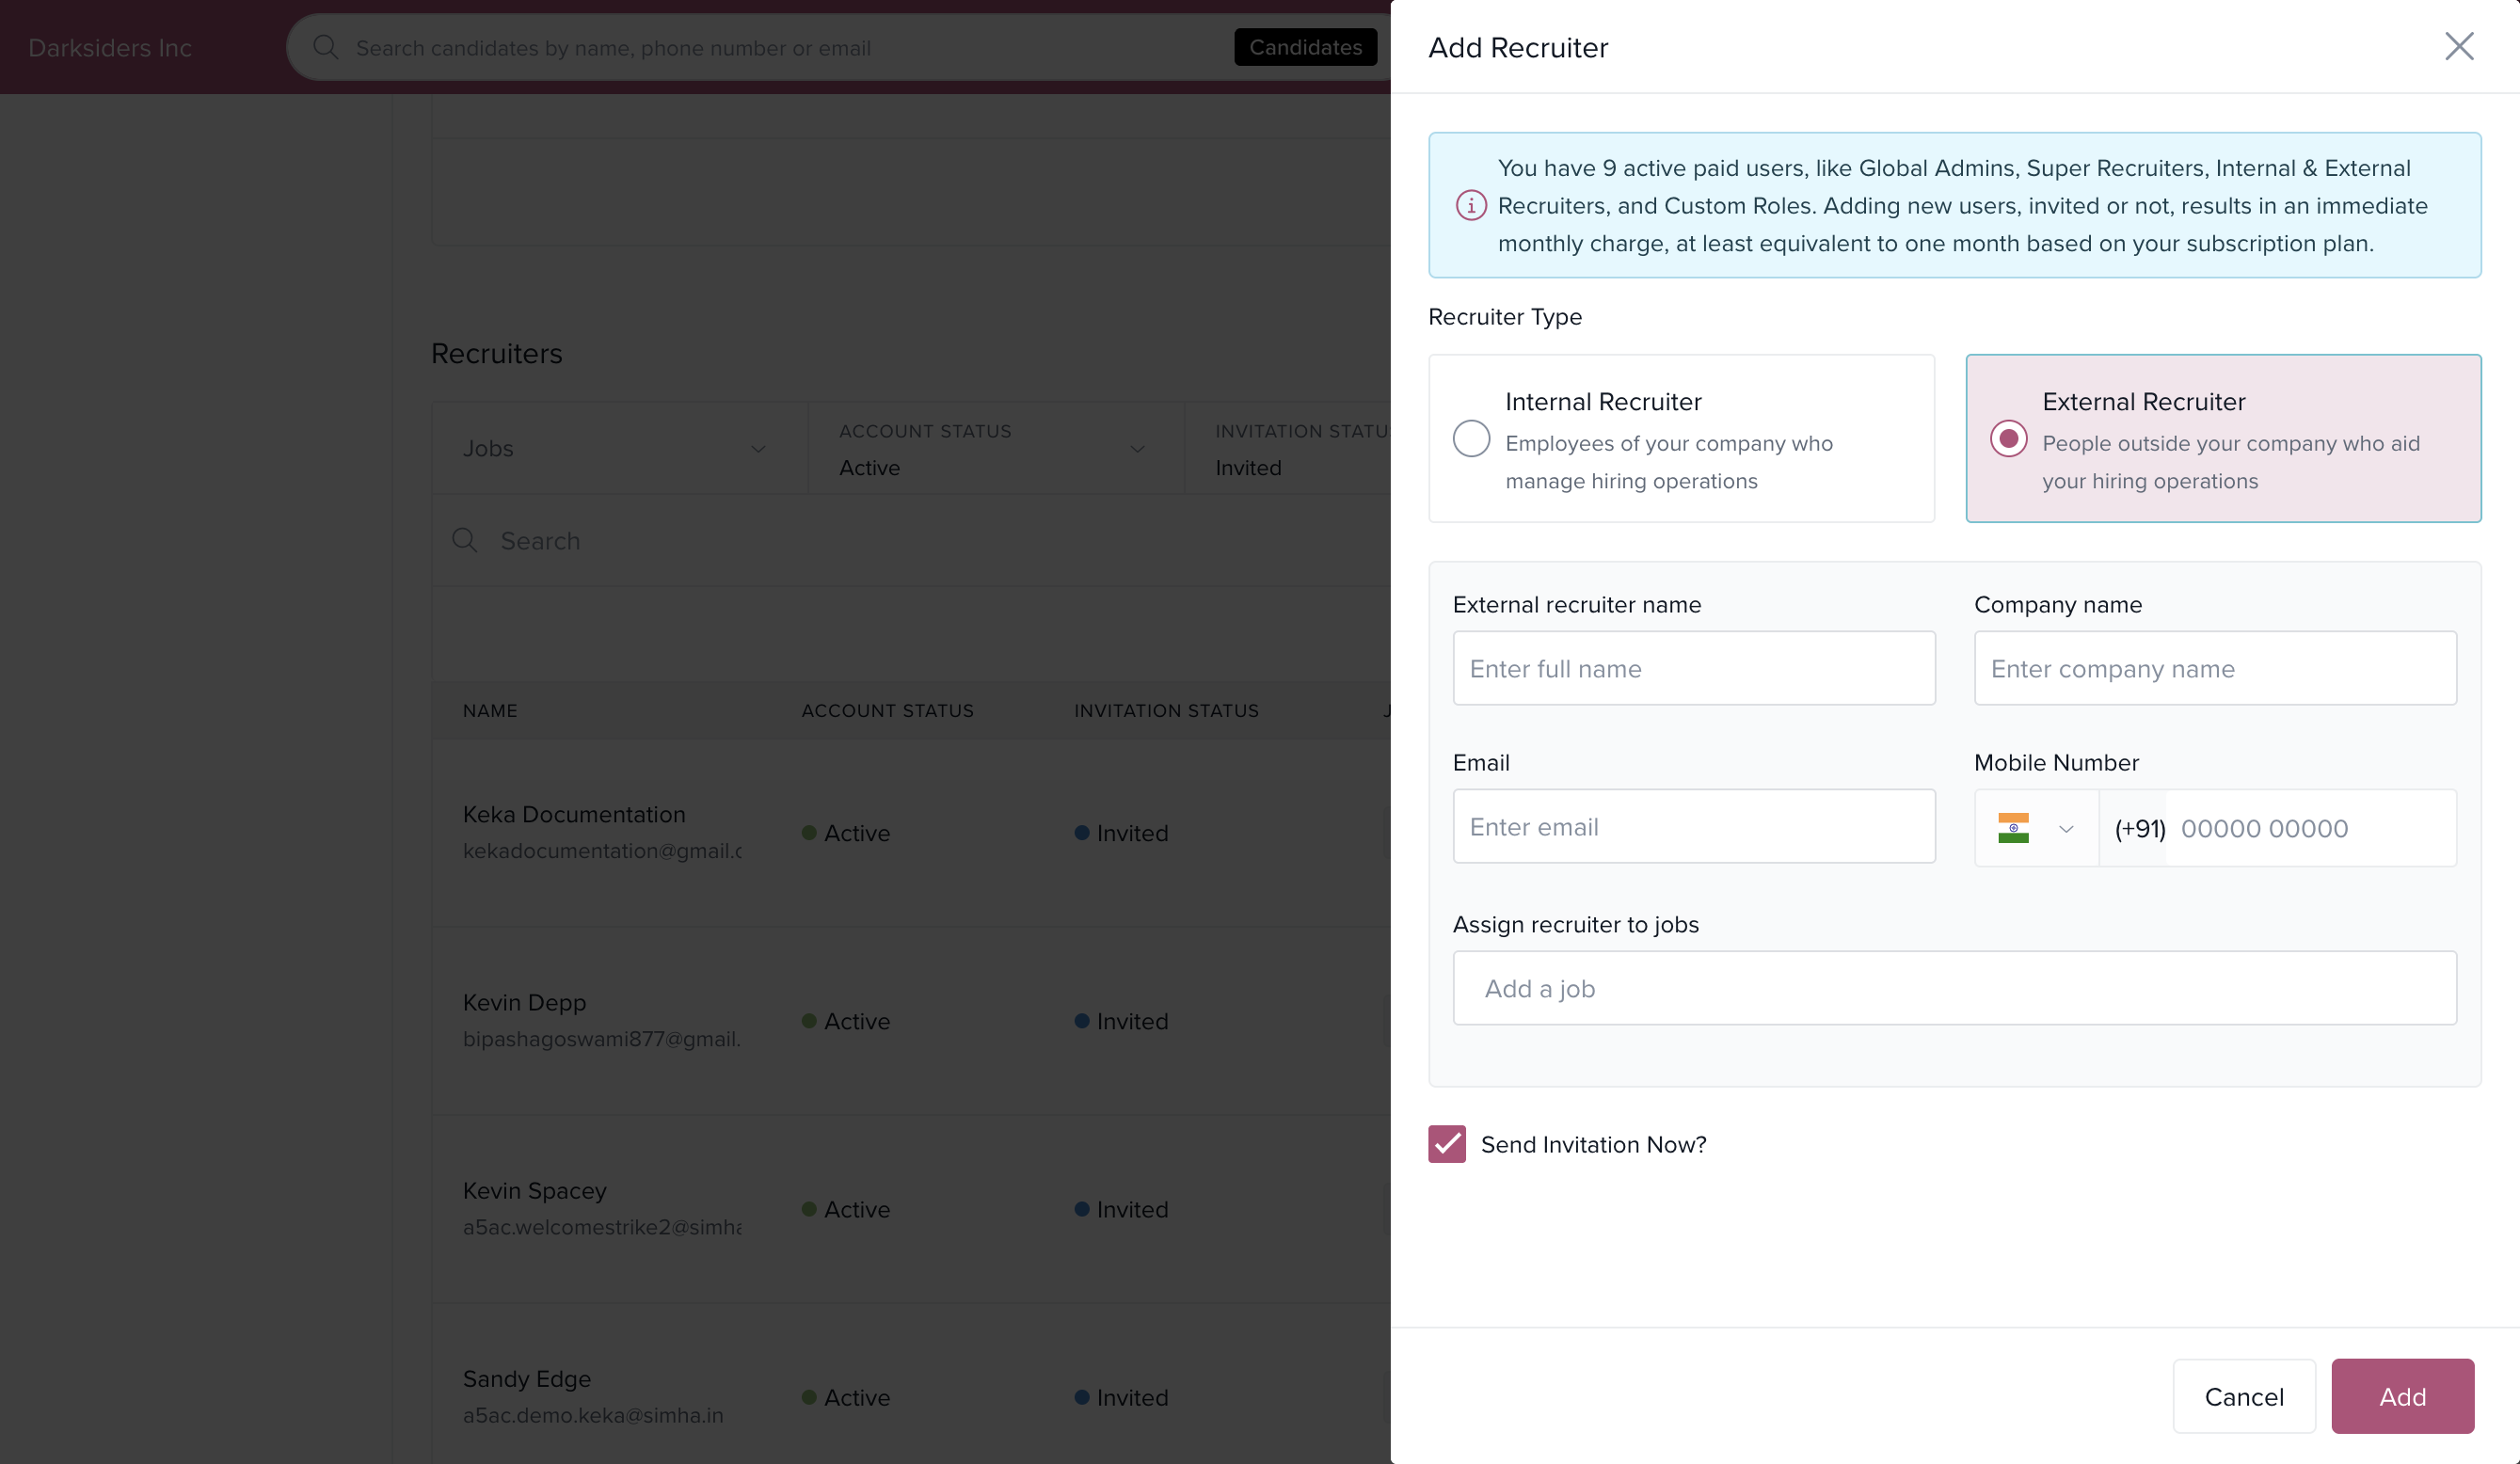Click the Candidates search scope tag

point(1304,47)
